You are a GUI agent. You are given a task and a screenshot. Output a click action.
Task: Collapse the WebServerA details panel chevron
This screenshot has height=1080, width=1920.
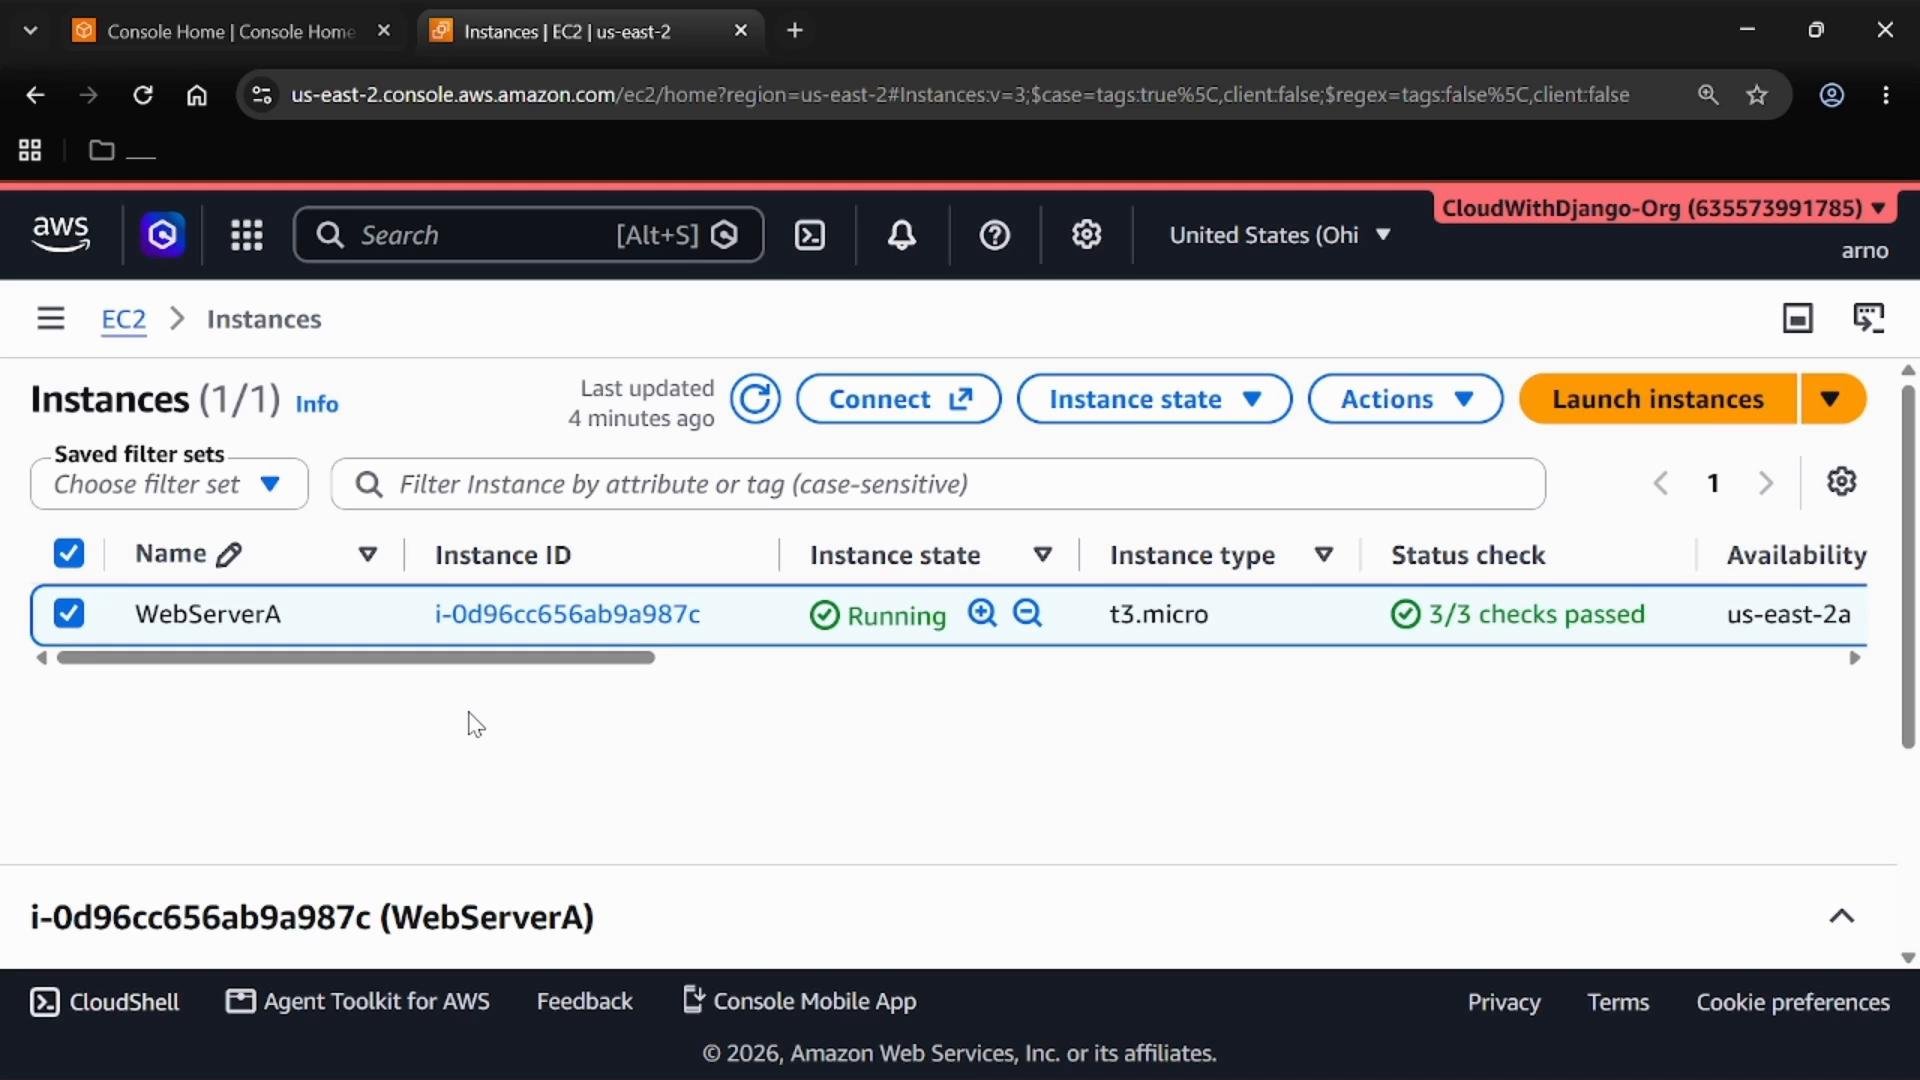click(1842, 916)
